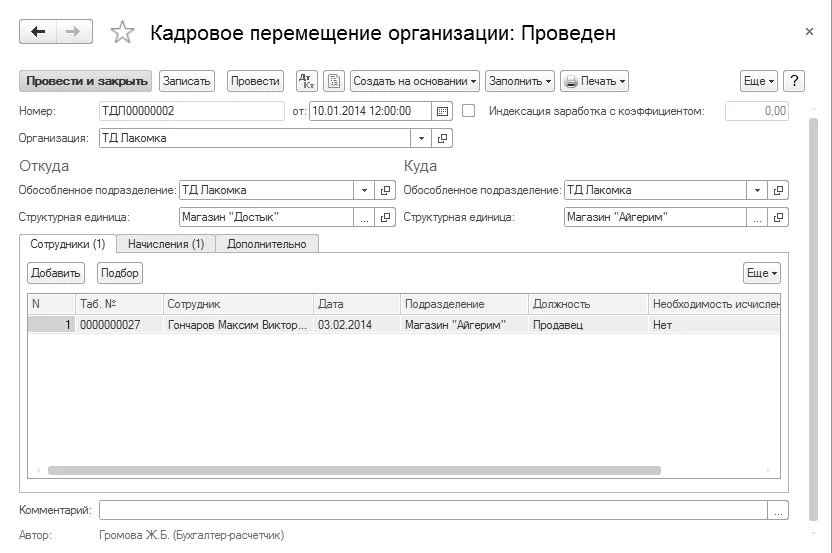Click the Номер field ТДЛ00000002
The height and width of the screenshot is (553, 832).
[x=192, y=111]
